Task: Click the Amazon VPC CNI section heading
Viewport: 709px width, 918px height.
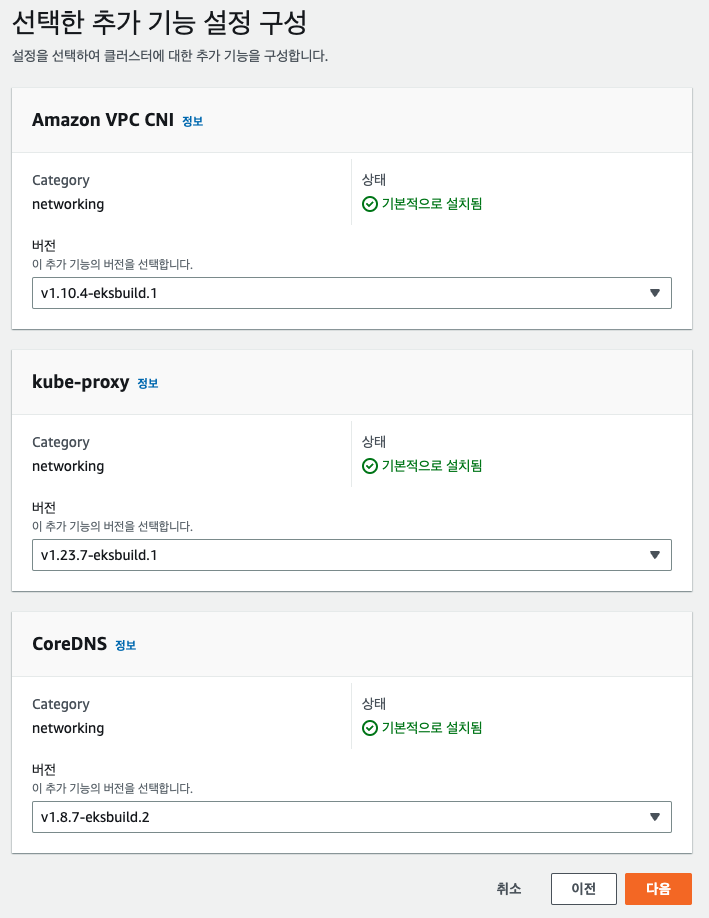Action: (x=103, y=120)
